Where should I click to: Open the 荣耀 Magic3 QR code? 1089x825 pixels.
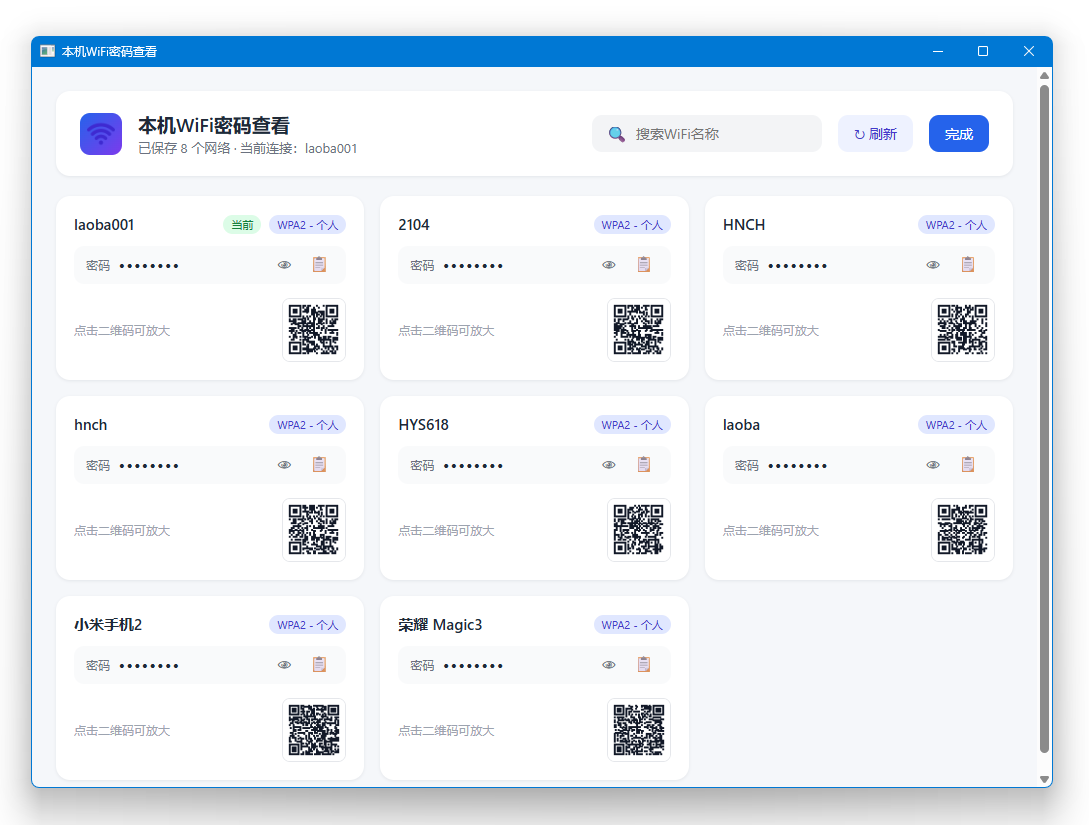639,730
